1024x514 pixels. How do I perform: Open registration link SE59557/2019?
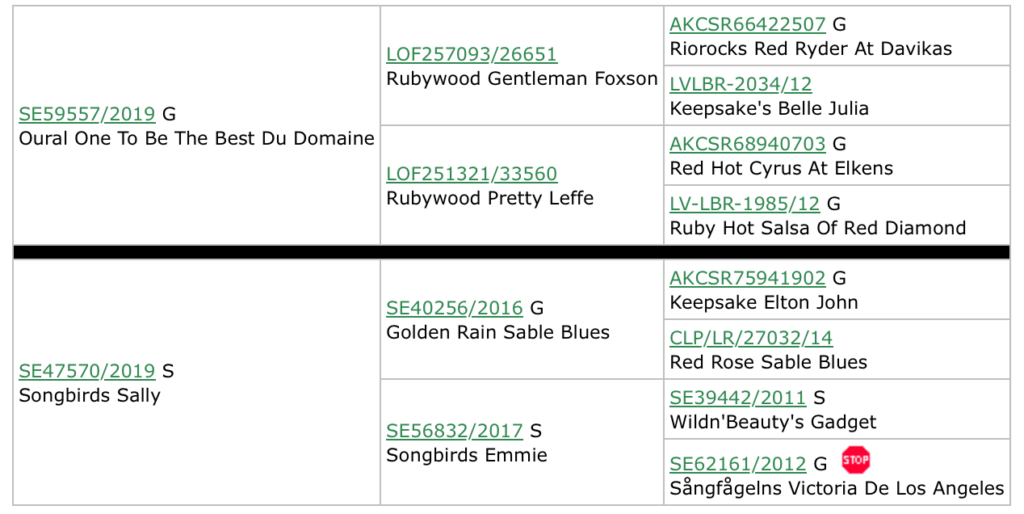[87, 114]
